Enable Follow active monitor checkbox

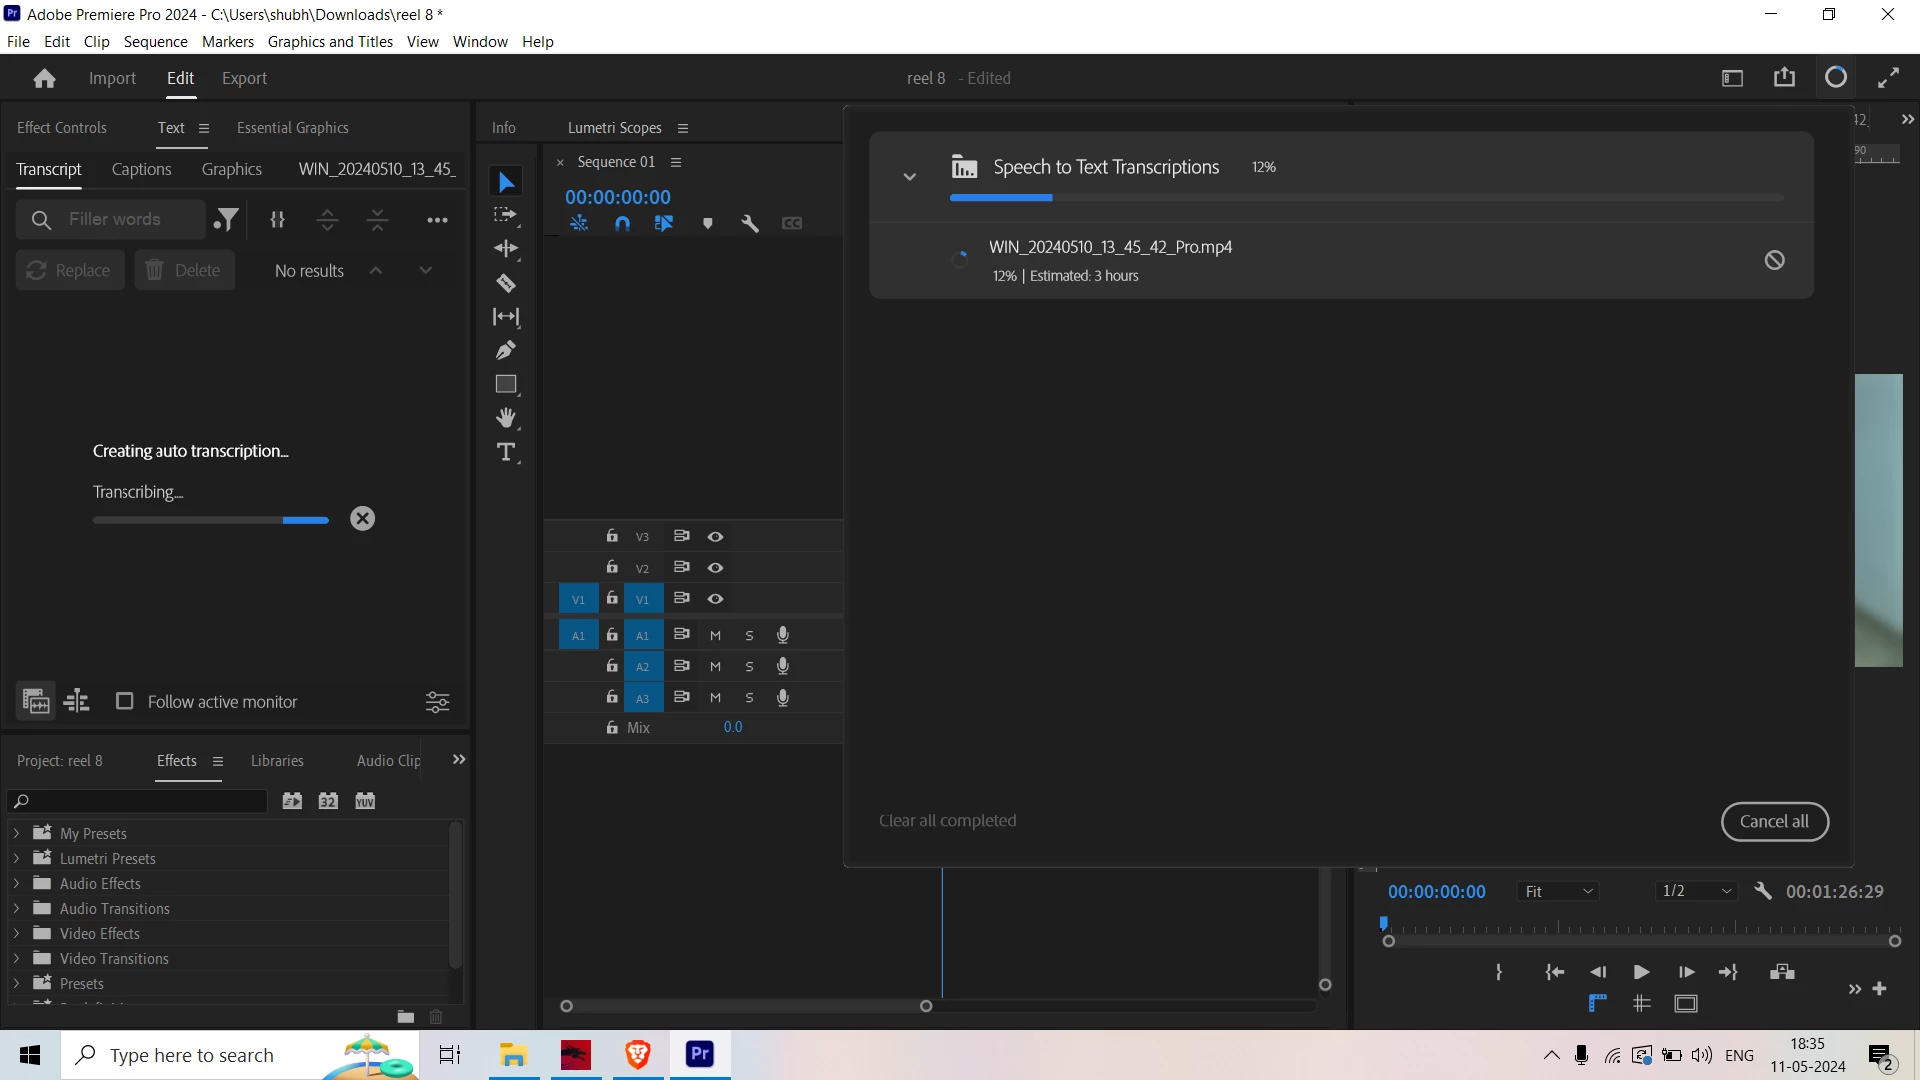[x=125, y=701]
